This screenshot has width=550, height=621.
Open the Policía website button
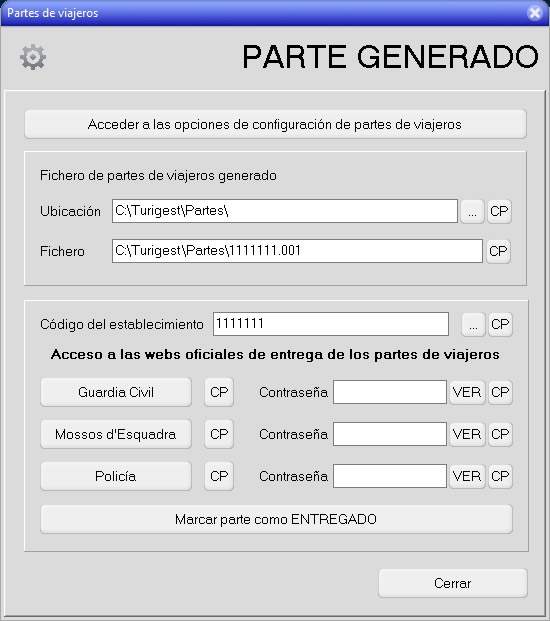point(116,476)
